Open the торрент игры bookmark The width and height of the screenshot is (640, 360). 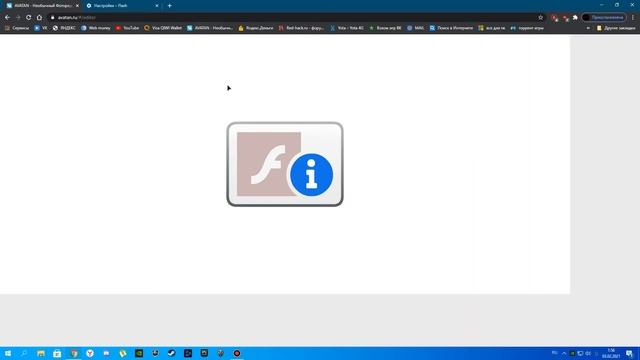[527, 28]
